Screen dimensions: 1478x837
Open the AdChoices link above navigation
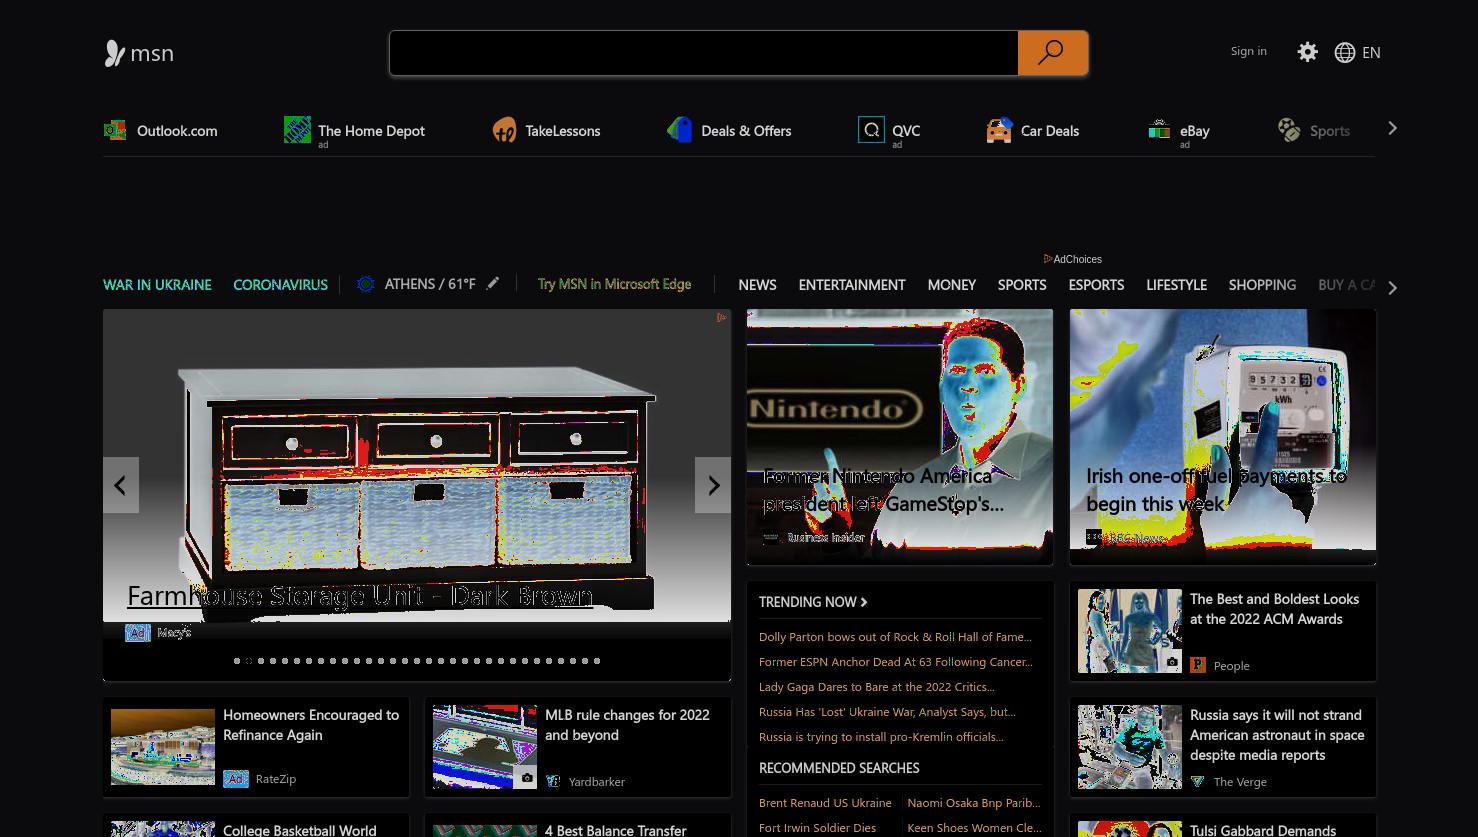point(1072,259)
